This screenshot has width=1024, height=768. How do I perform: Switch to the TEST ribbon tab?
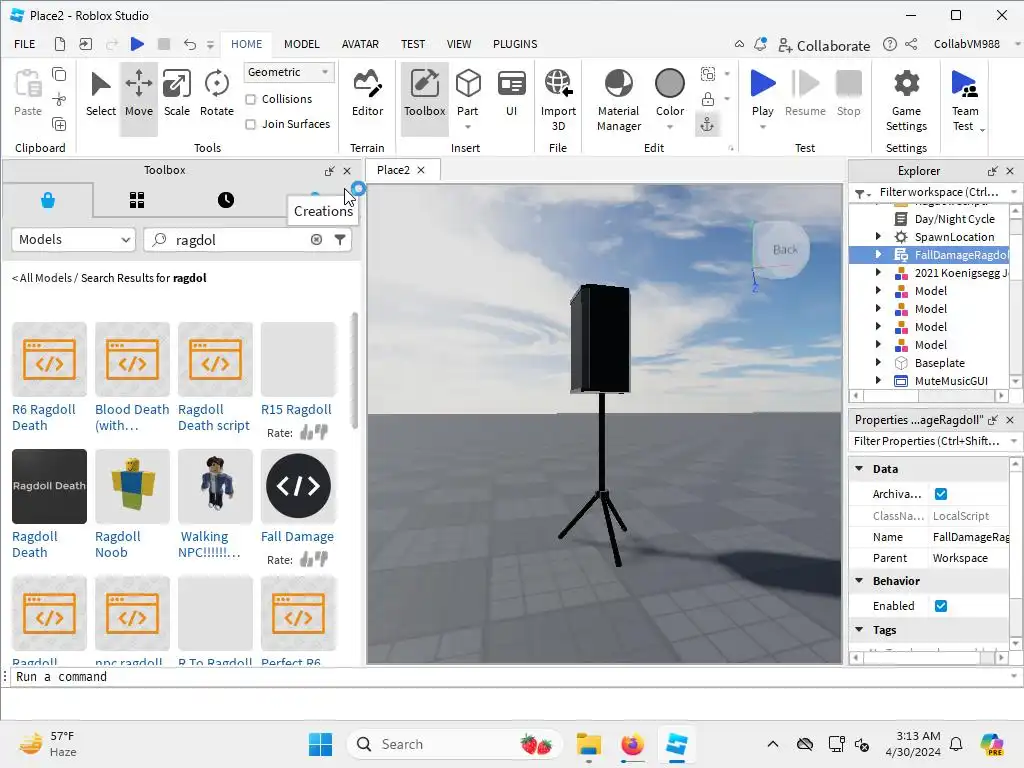pos(413,44)
